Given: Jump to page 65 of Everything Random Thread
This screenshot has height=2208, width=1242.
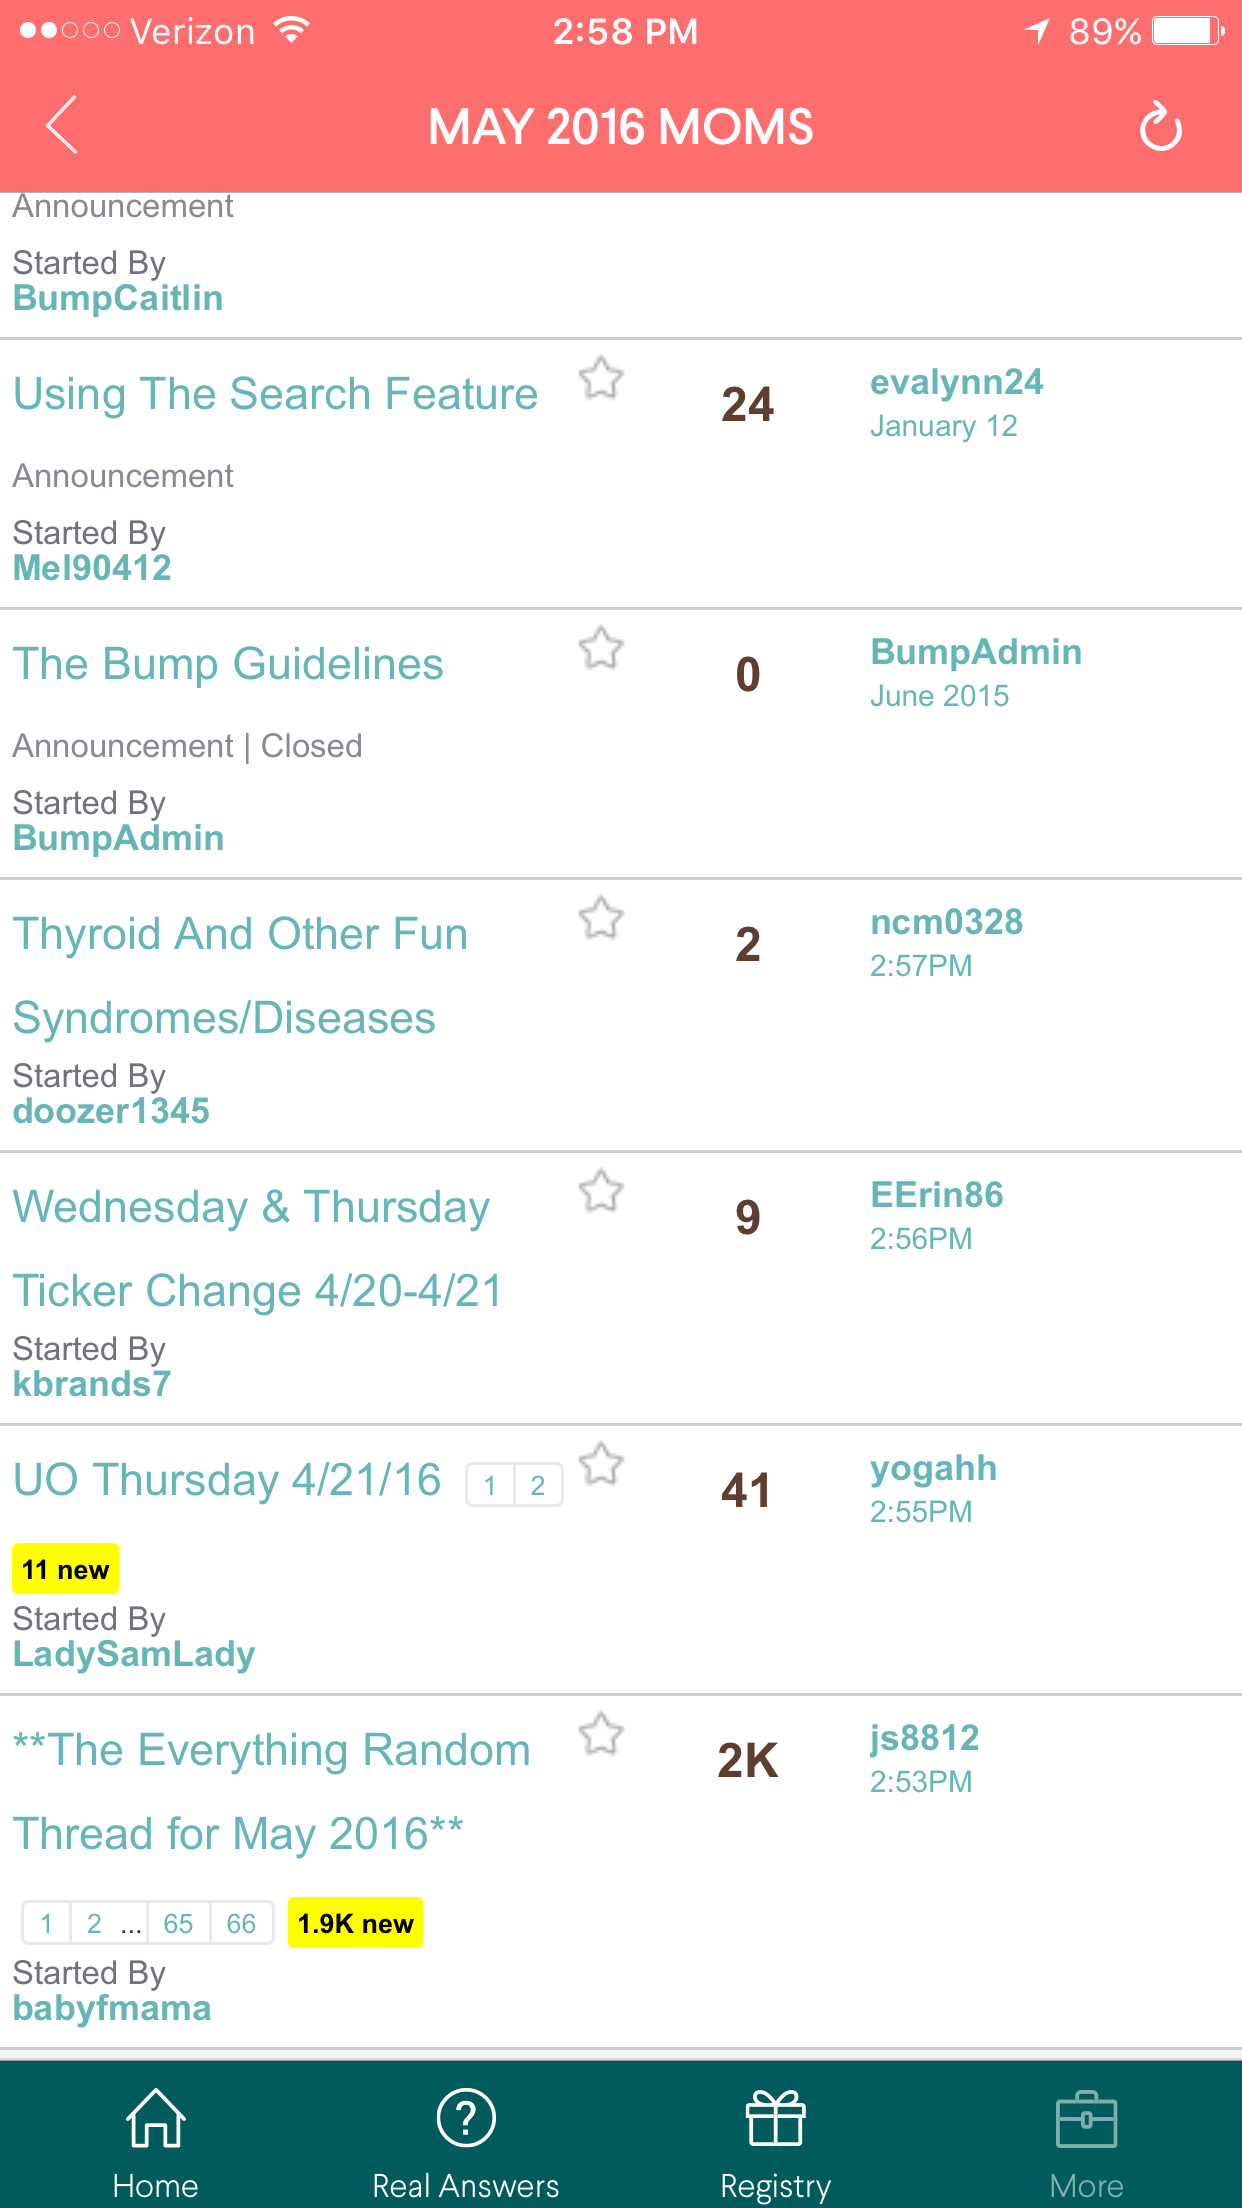Looking at the screenshot, I should pyautogui.click(x=178, y=1923).
